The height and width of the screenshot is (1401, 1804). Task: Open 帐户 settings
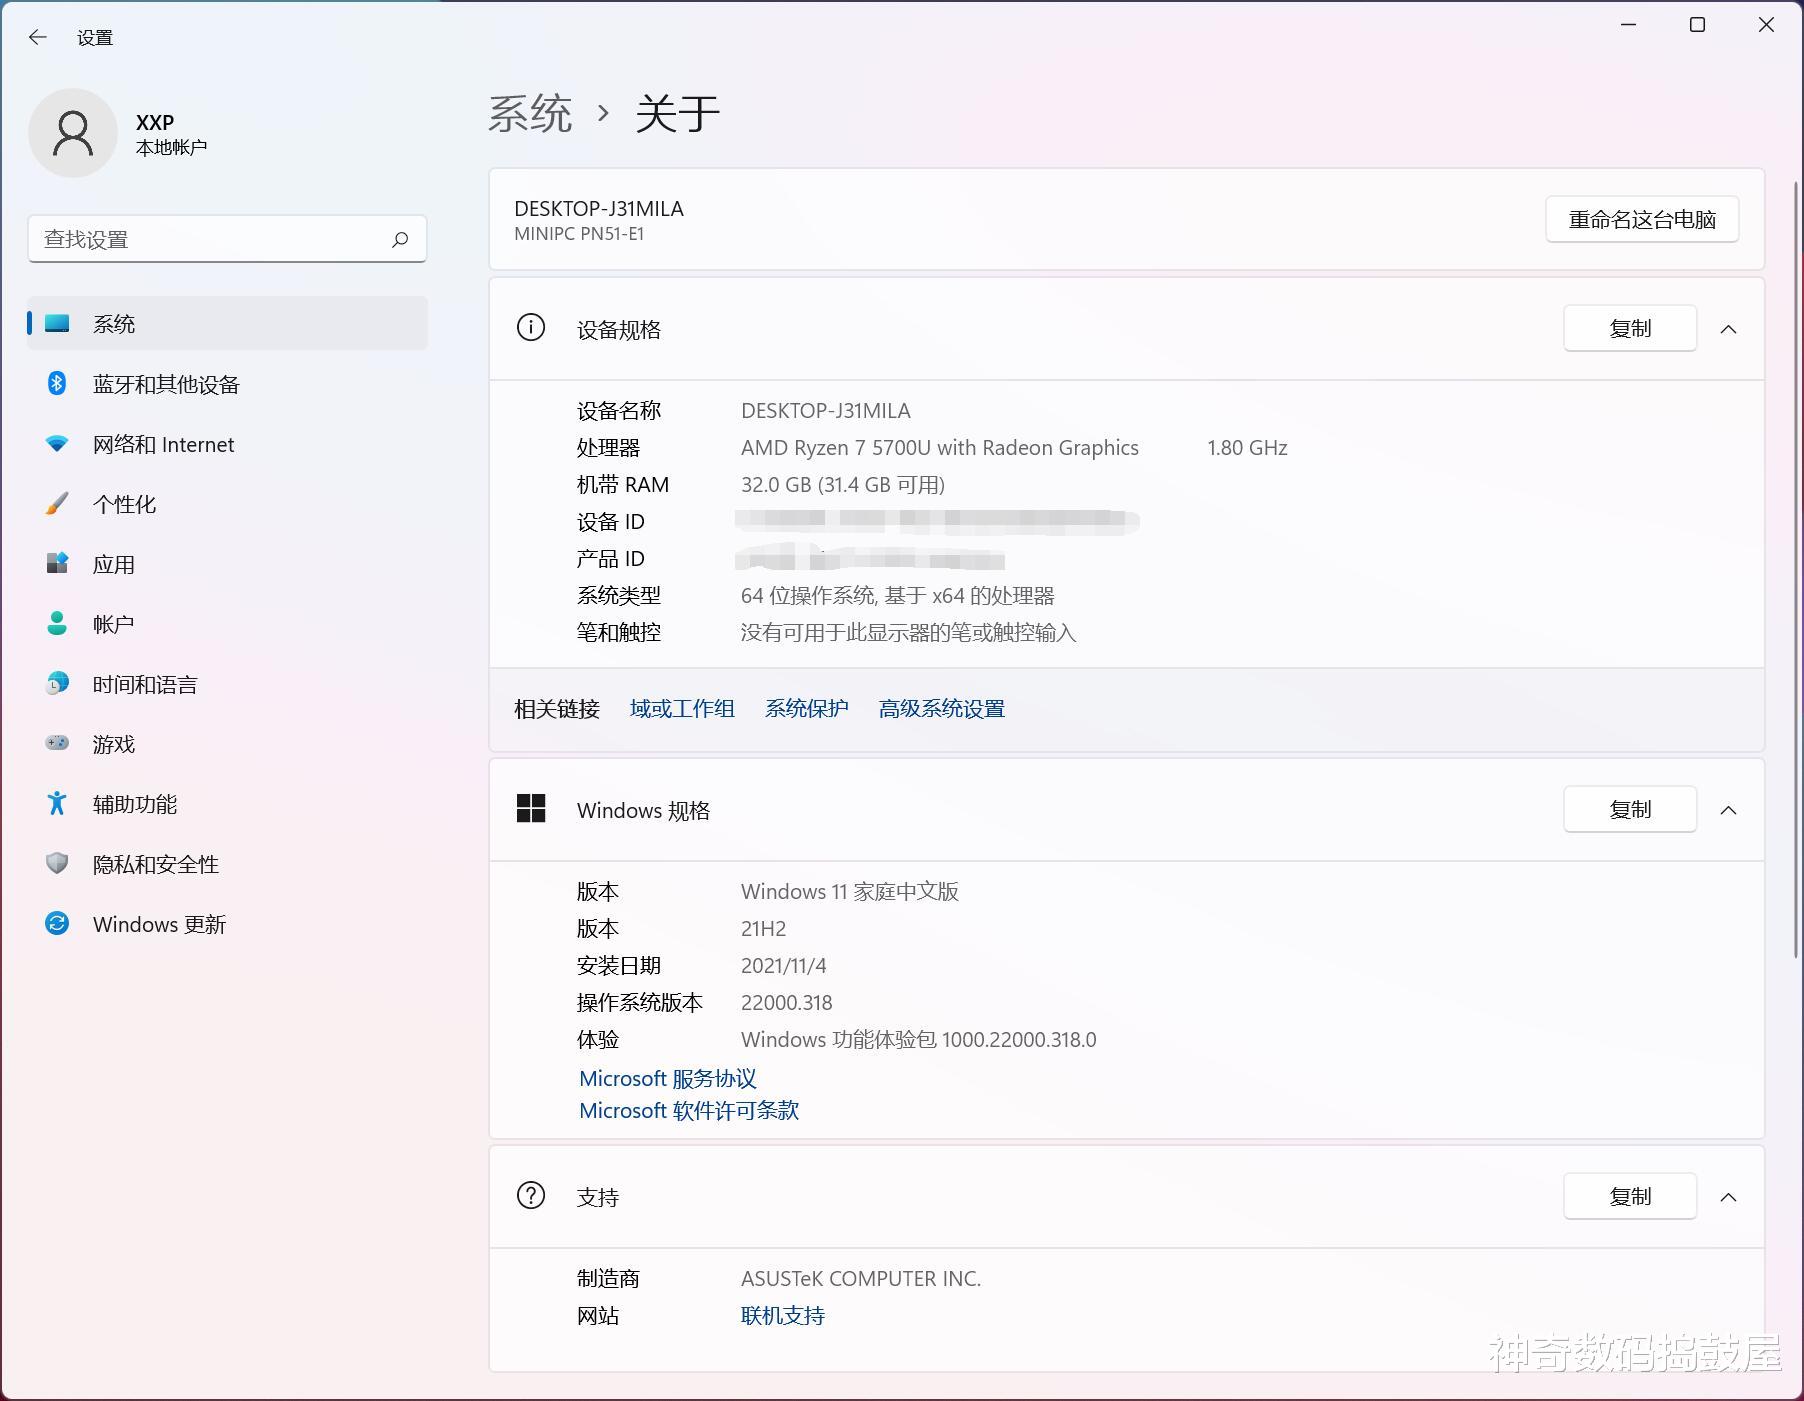[228, 624]
